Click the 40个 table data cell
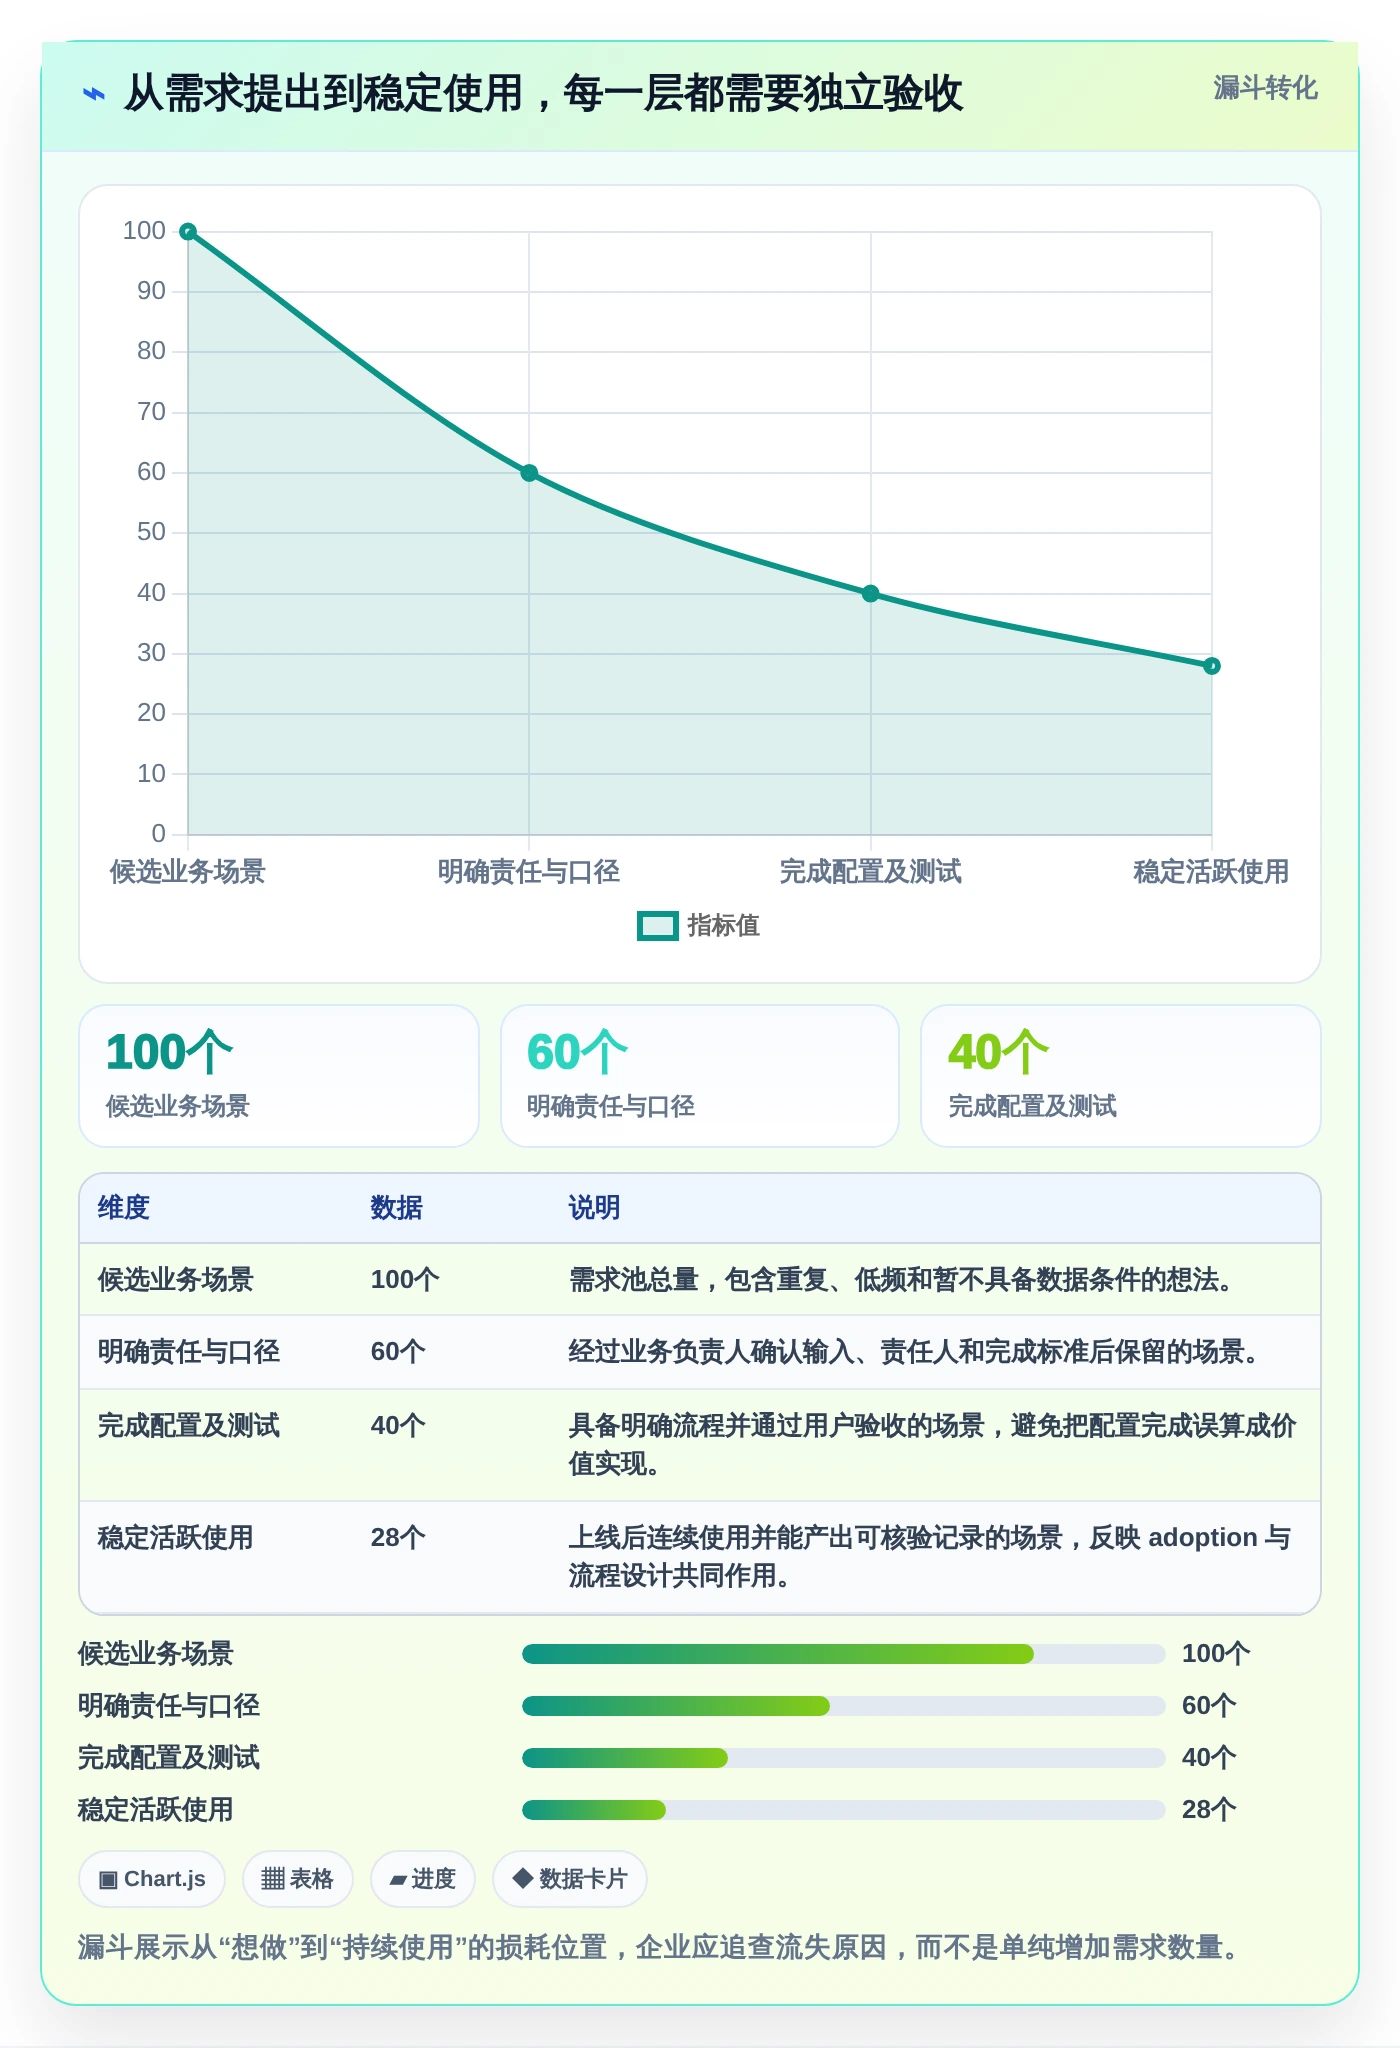The height and width of the screenshot is (2048, 1400). 398,1426
